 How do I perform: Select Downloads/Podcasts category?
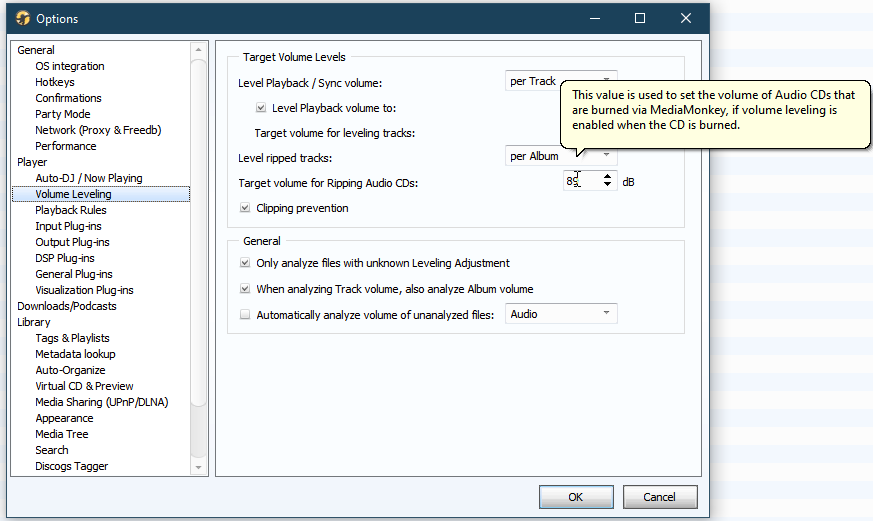click(x=66, y=306)
